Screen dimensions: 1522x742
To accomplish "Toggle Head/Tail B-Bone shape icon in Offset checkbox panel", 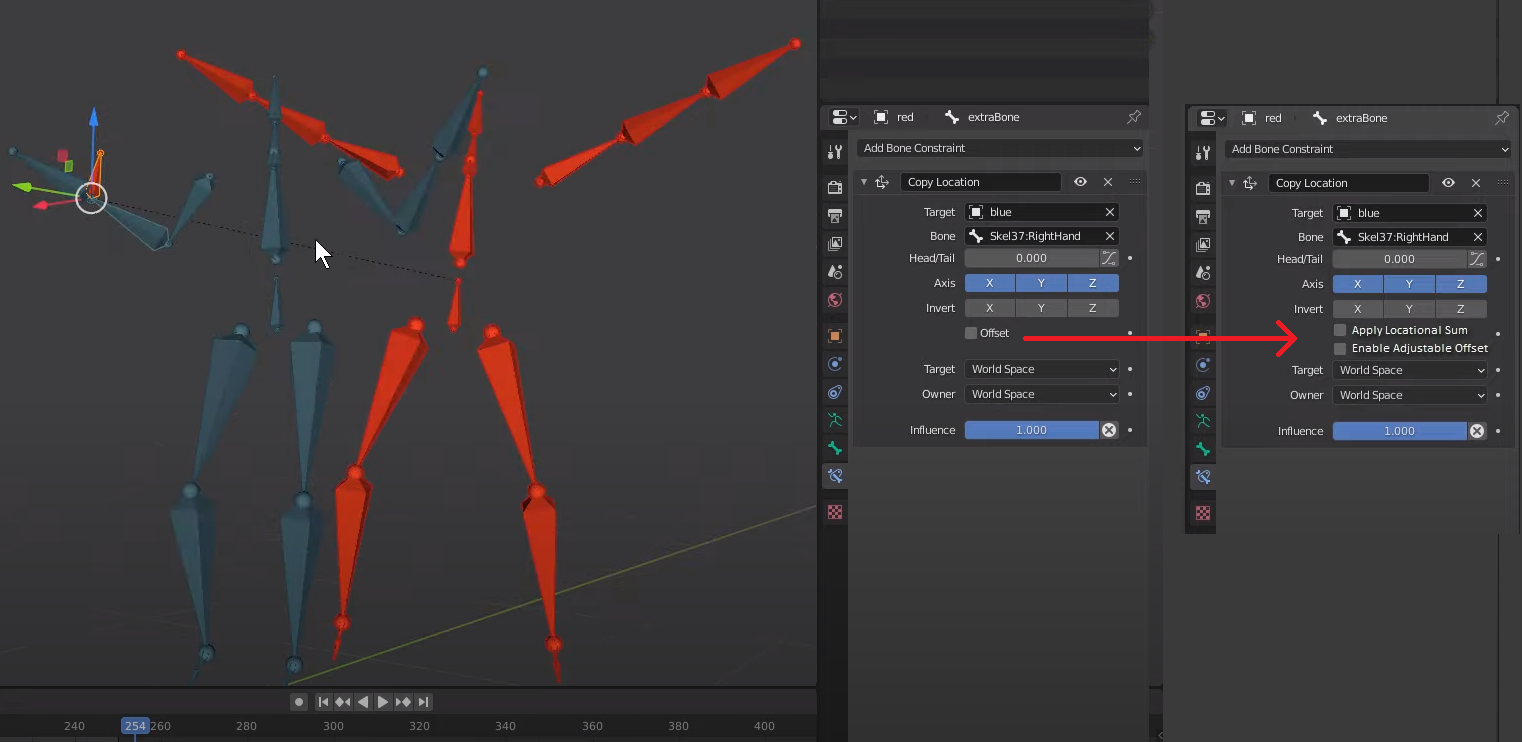I will [1109, 258].
